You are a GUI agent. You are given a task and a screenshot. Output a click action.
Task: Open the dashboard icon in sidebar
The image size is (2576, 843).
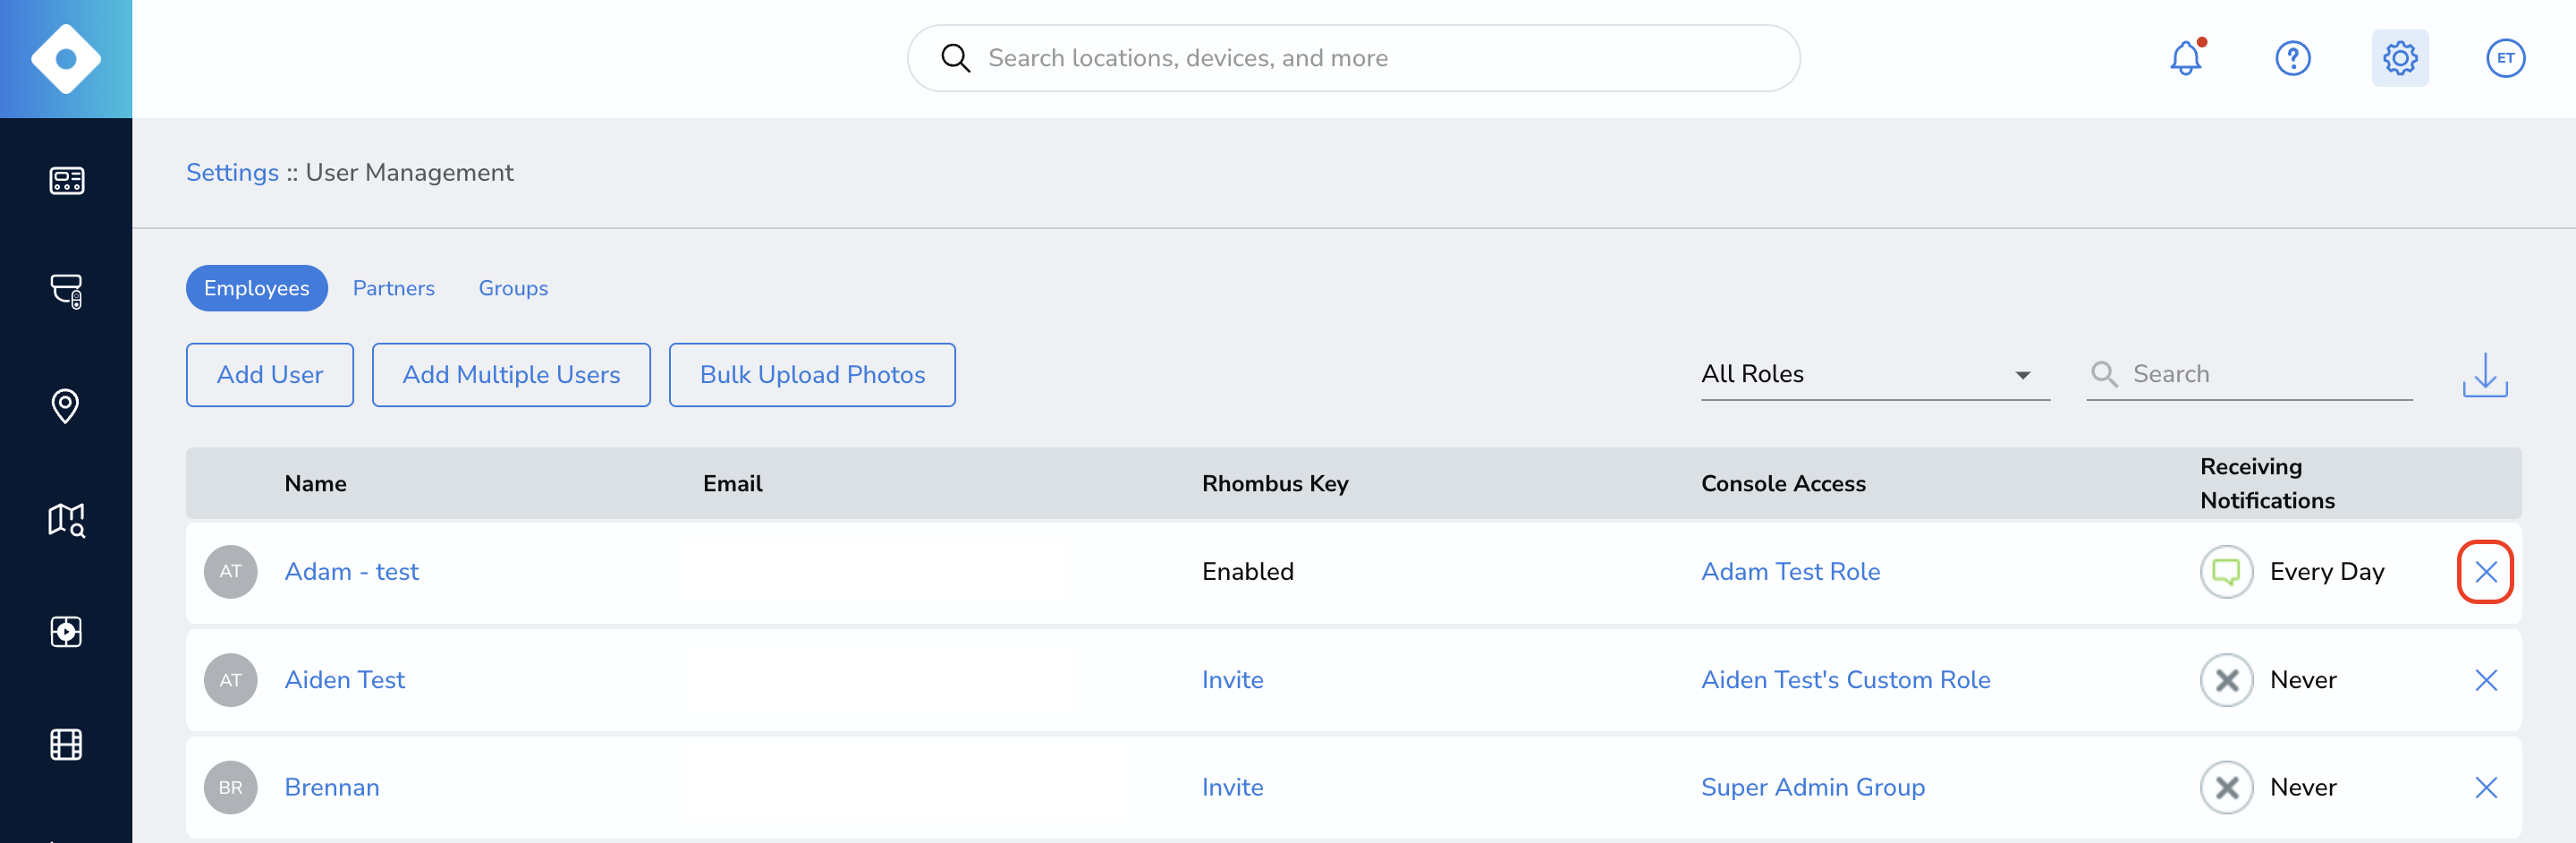tap(66, 180)
